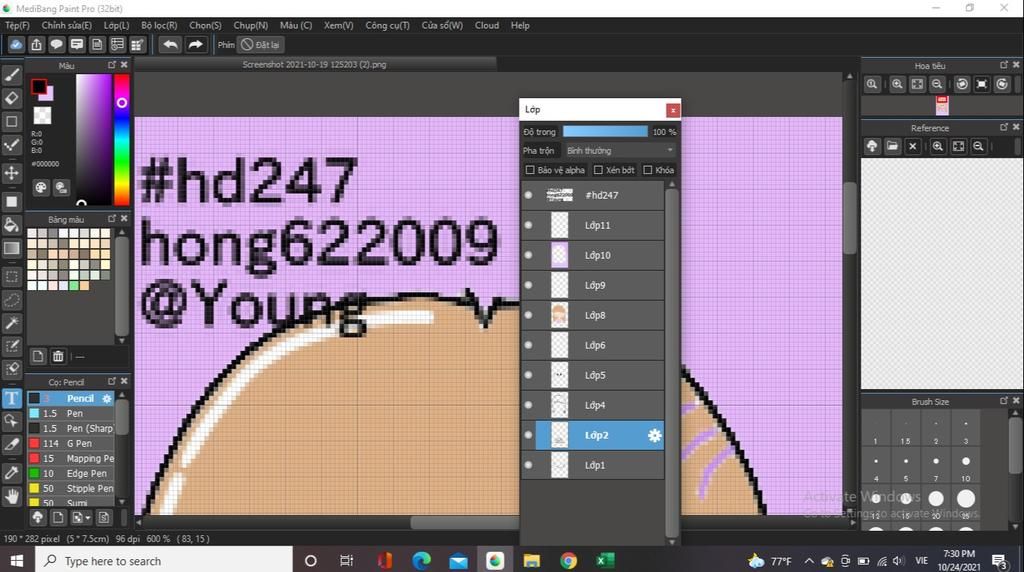Viewport: 1024px width, 572px height.
Task: Zoom out in the Navigator (Hoa tiêu) panel
Action: click(x=937, y=84)
